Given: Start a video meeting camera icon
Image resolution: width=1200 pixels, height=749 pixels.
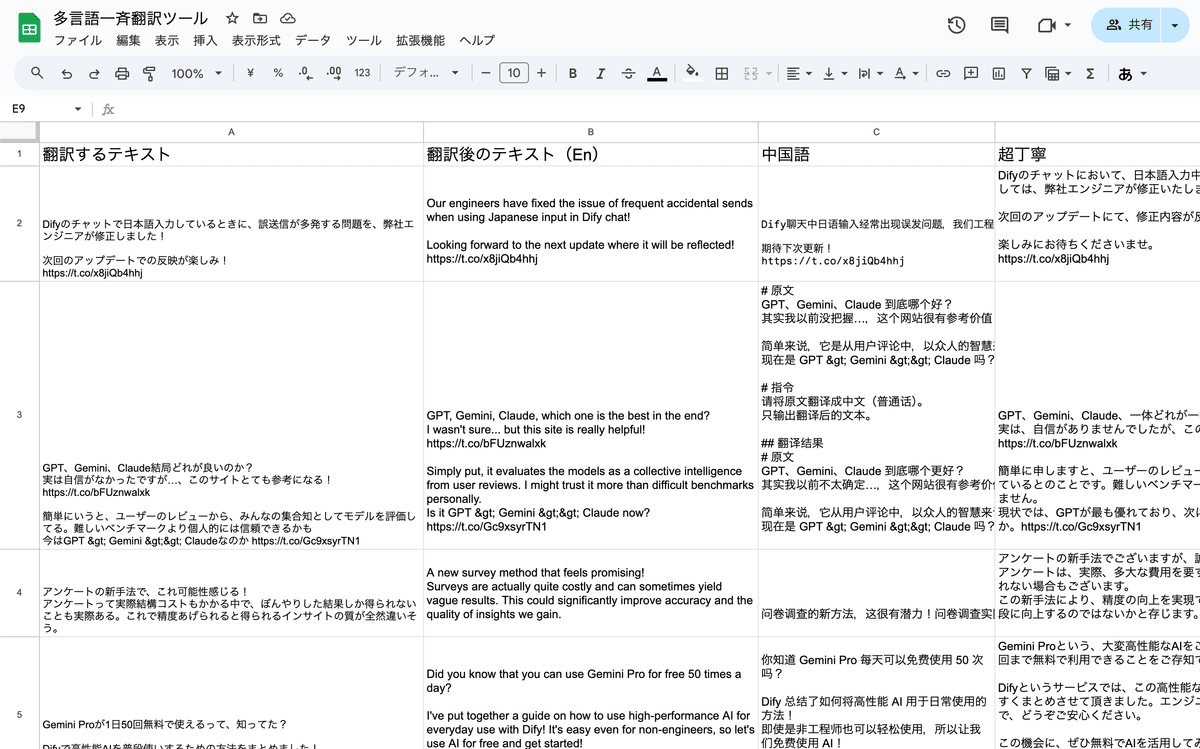Looking at the screenshot, I should pyautogui.click(x=1047, y=25).
